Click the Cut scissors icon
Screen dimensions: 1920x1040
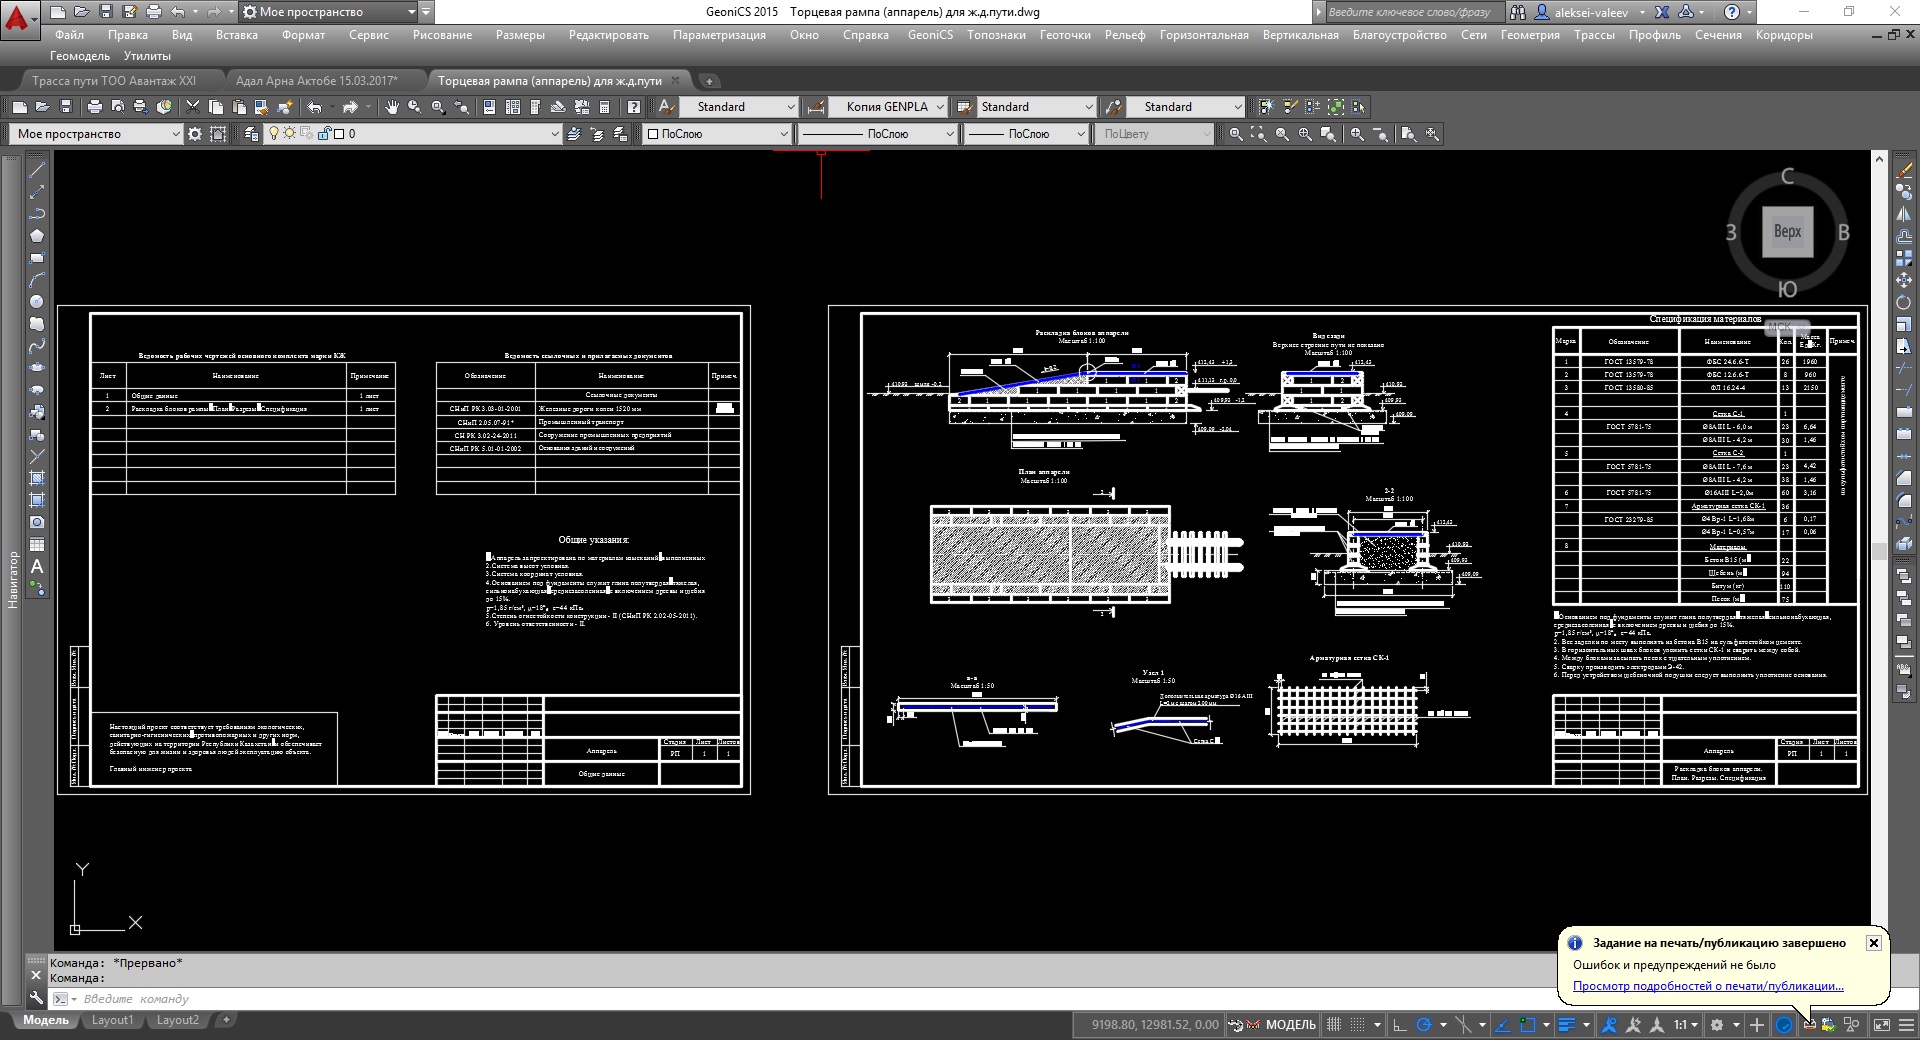tap(193, 107)
